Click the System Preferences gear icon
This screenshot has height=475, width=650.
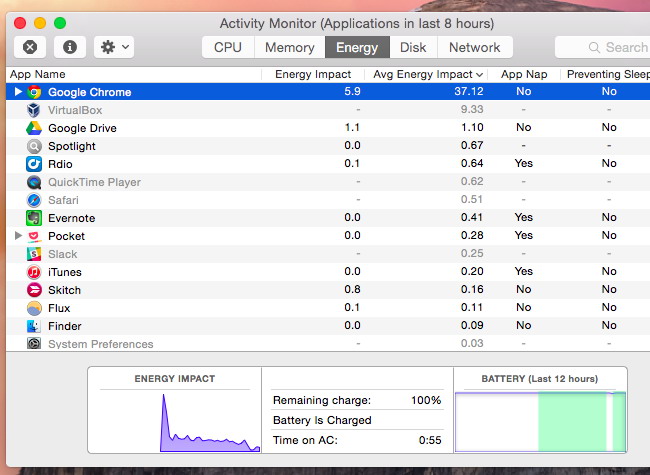pos(34,344)
